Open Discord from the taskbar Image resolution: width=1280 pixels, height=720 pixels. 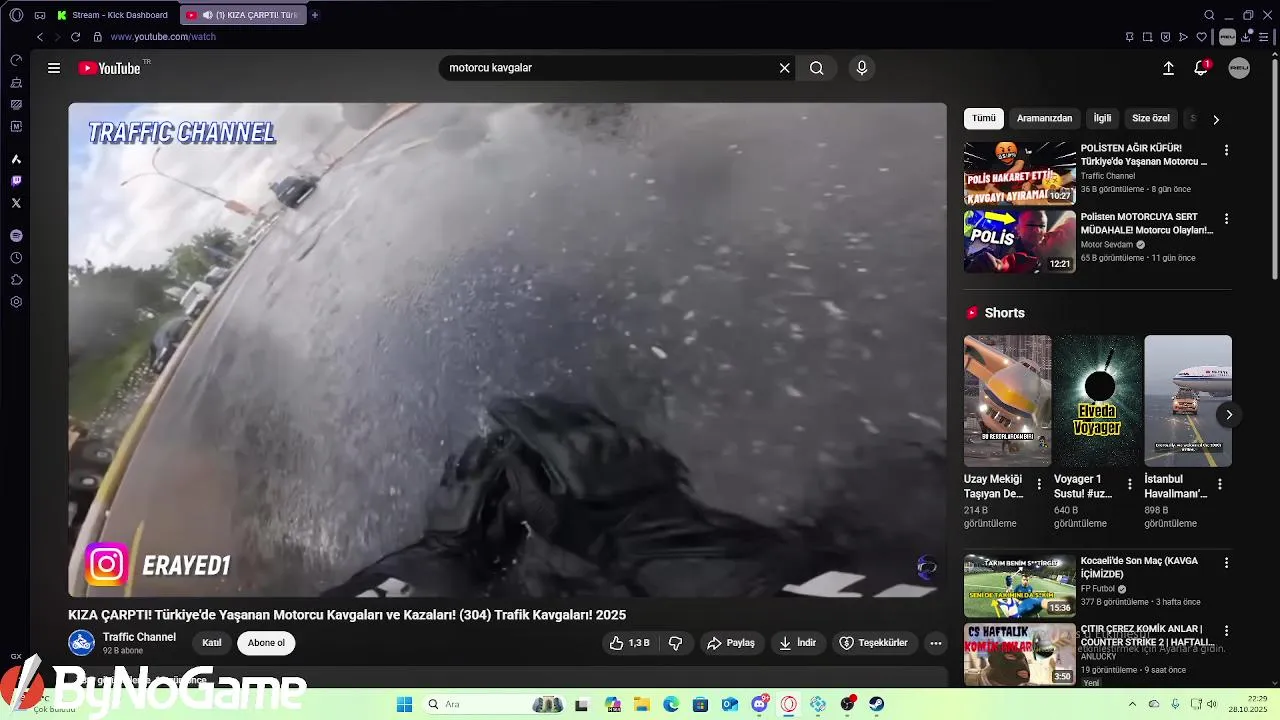(759, 704)
